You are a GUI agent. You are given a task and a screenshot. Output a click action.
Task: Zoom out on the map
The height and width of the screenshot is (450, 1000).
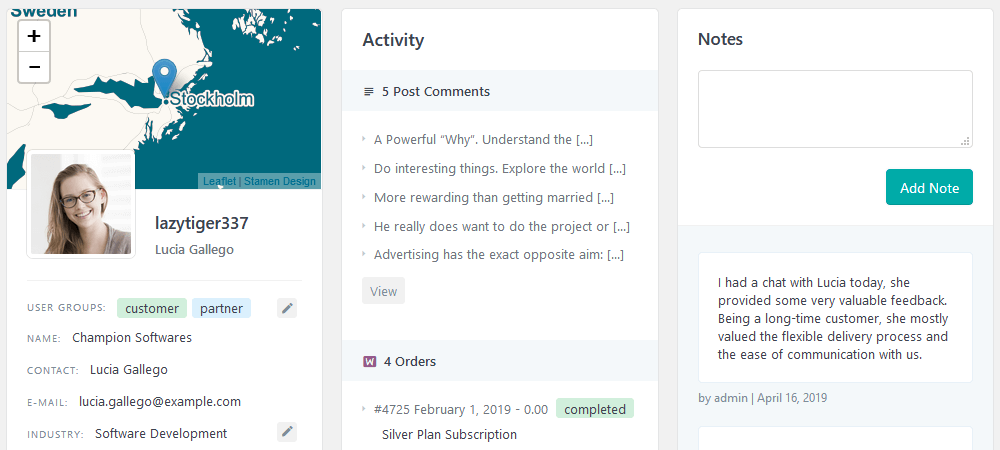tap(34, 68)
